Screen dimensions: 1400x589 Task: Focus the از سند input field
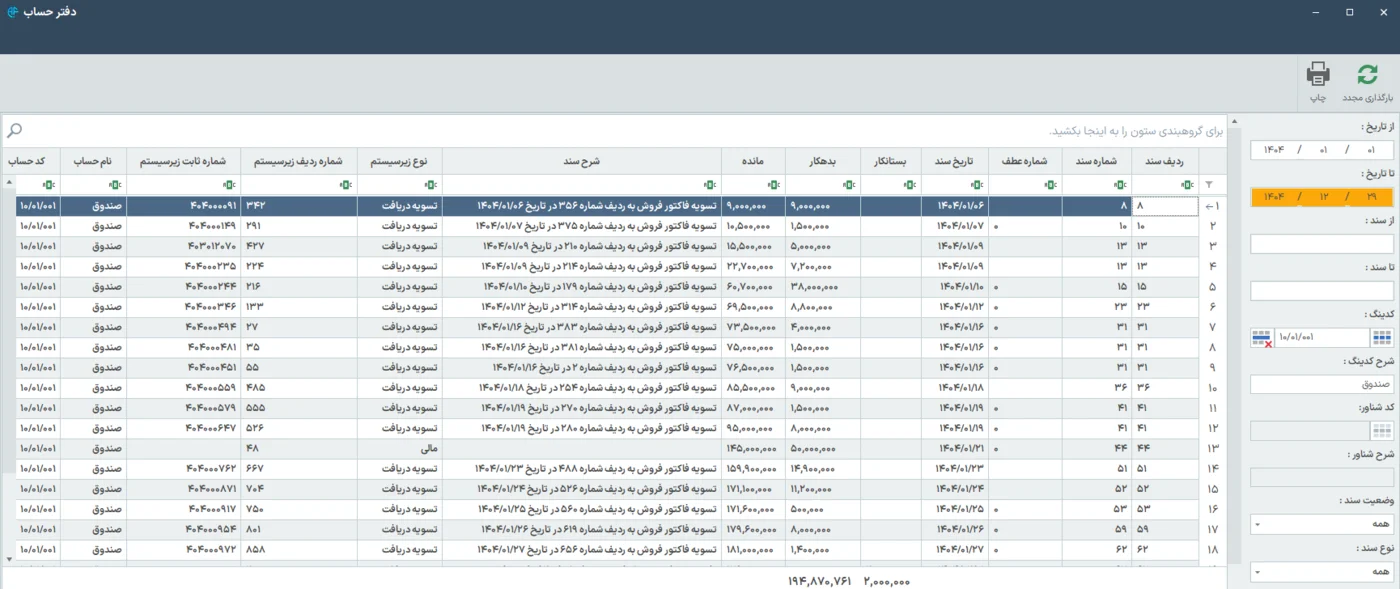(1322, 244)
